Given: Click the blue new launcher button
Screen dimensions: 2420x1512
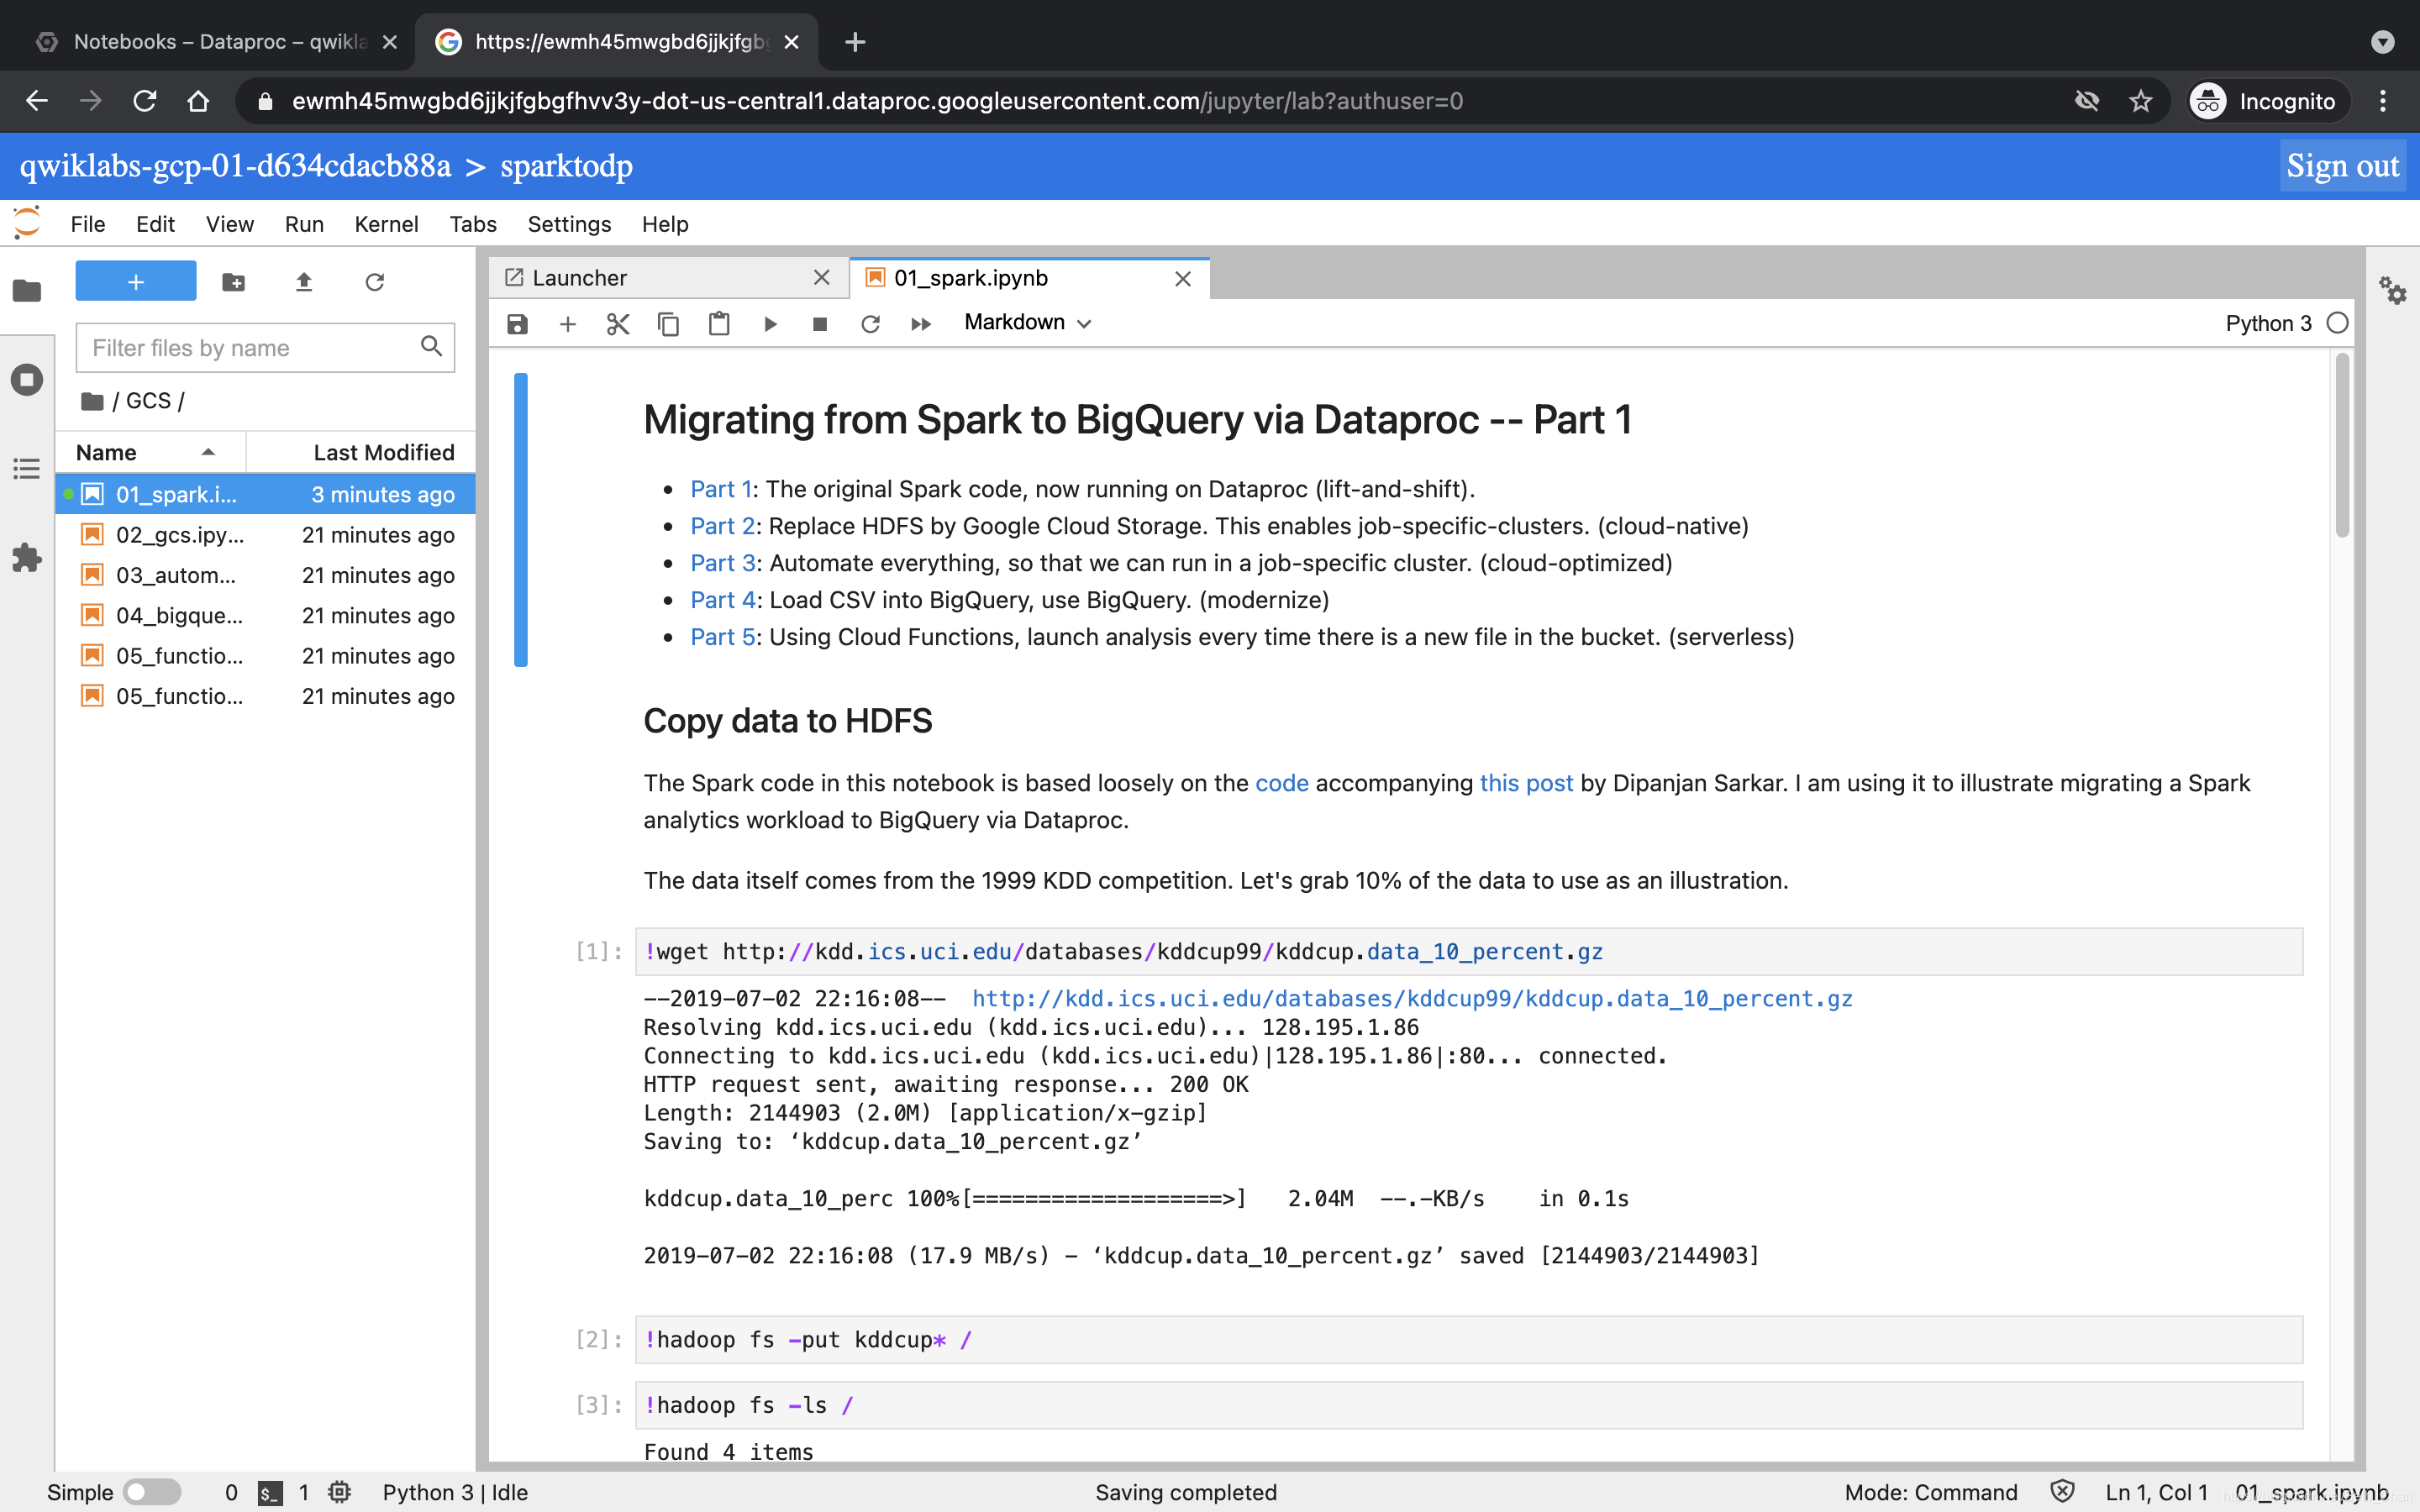Looking at the screenshot, I should pyautogui.click(x=136, y=281).
